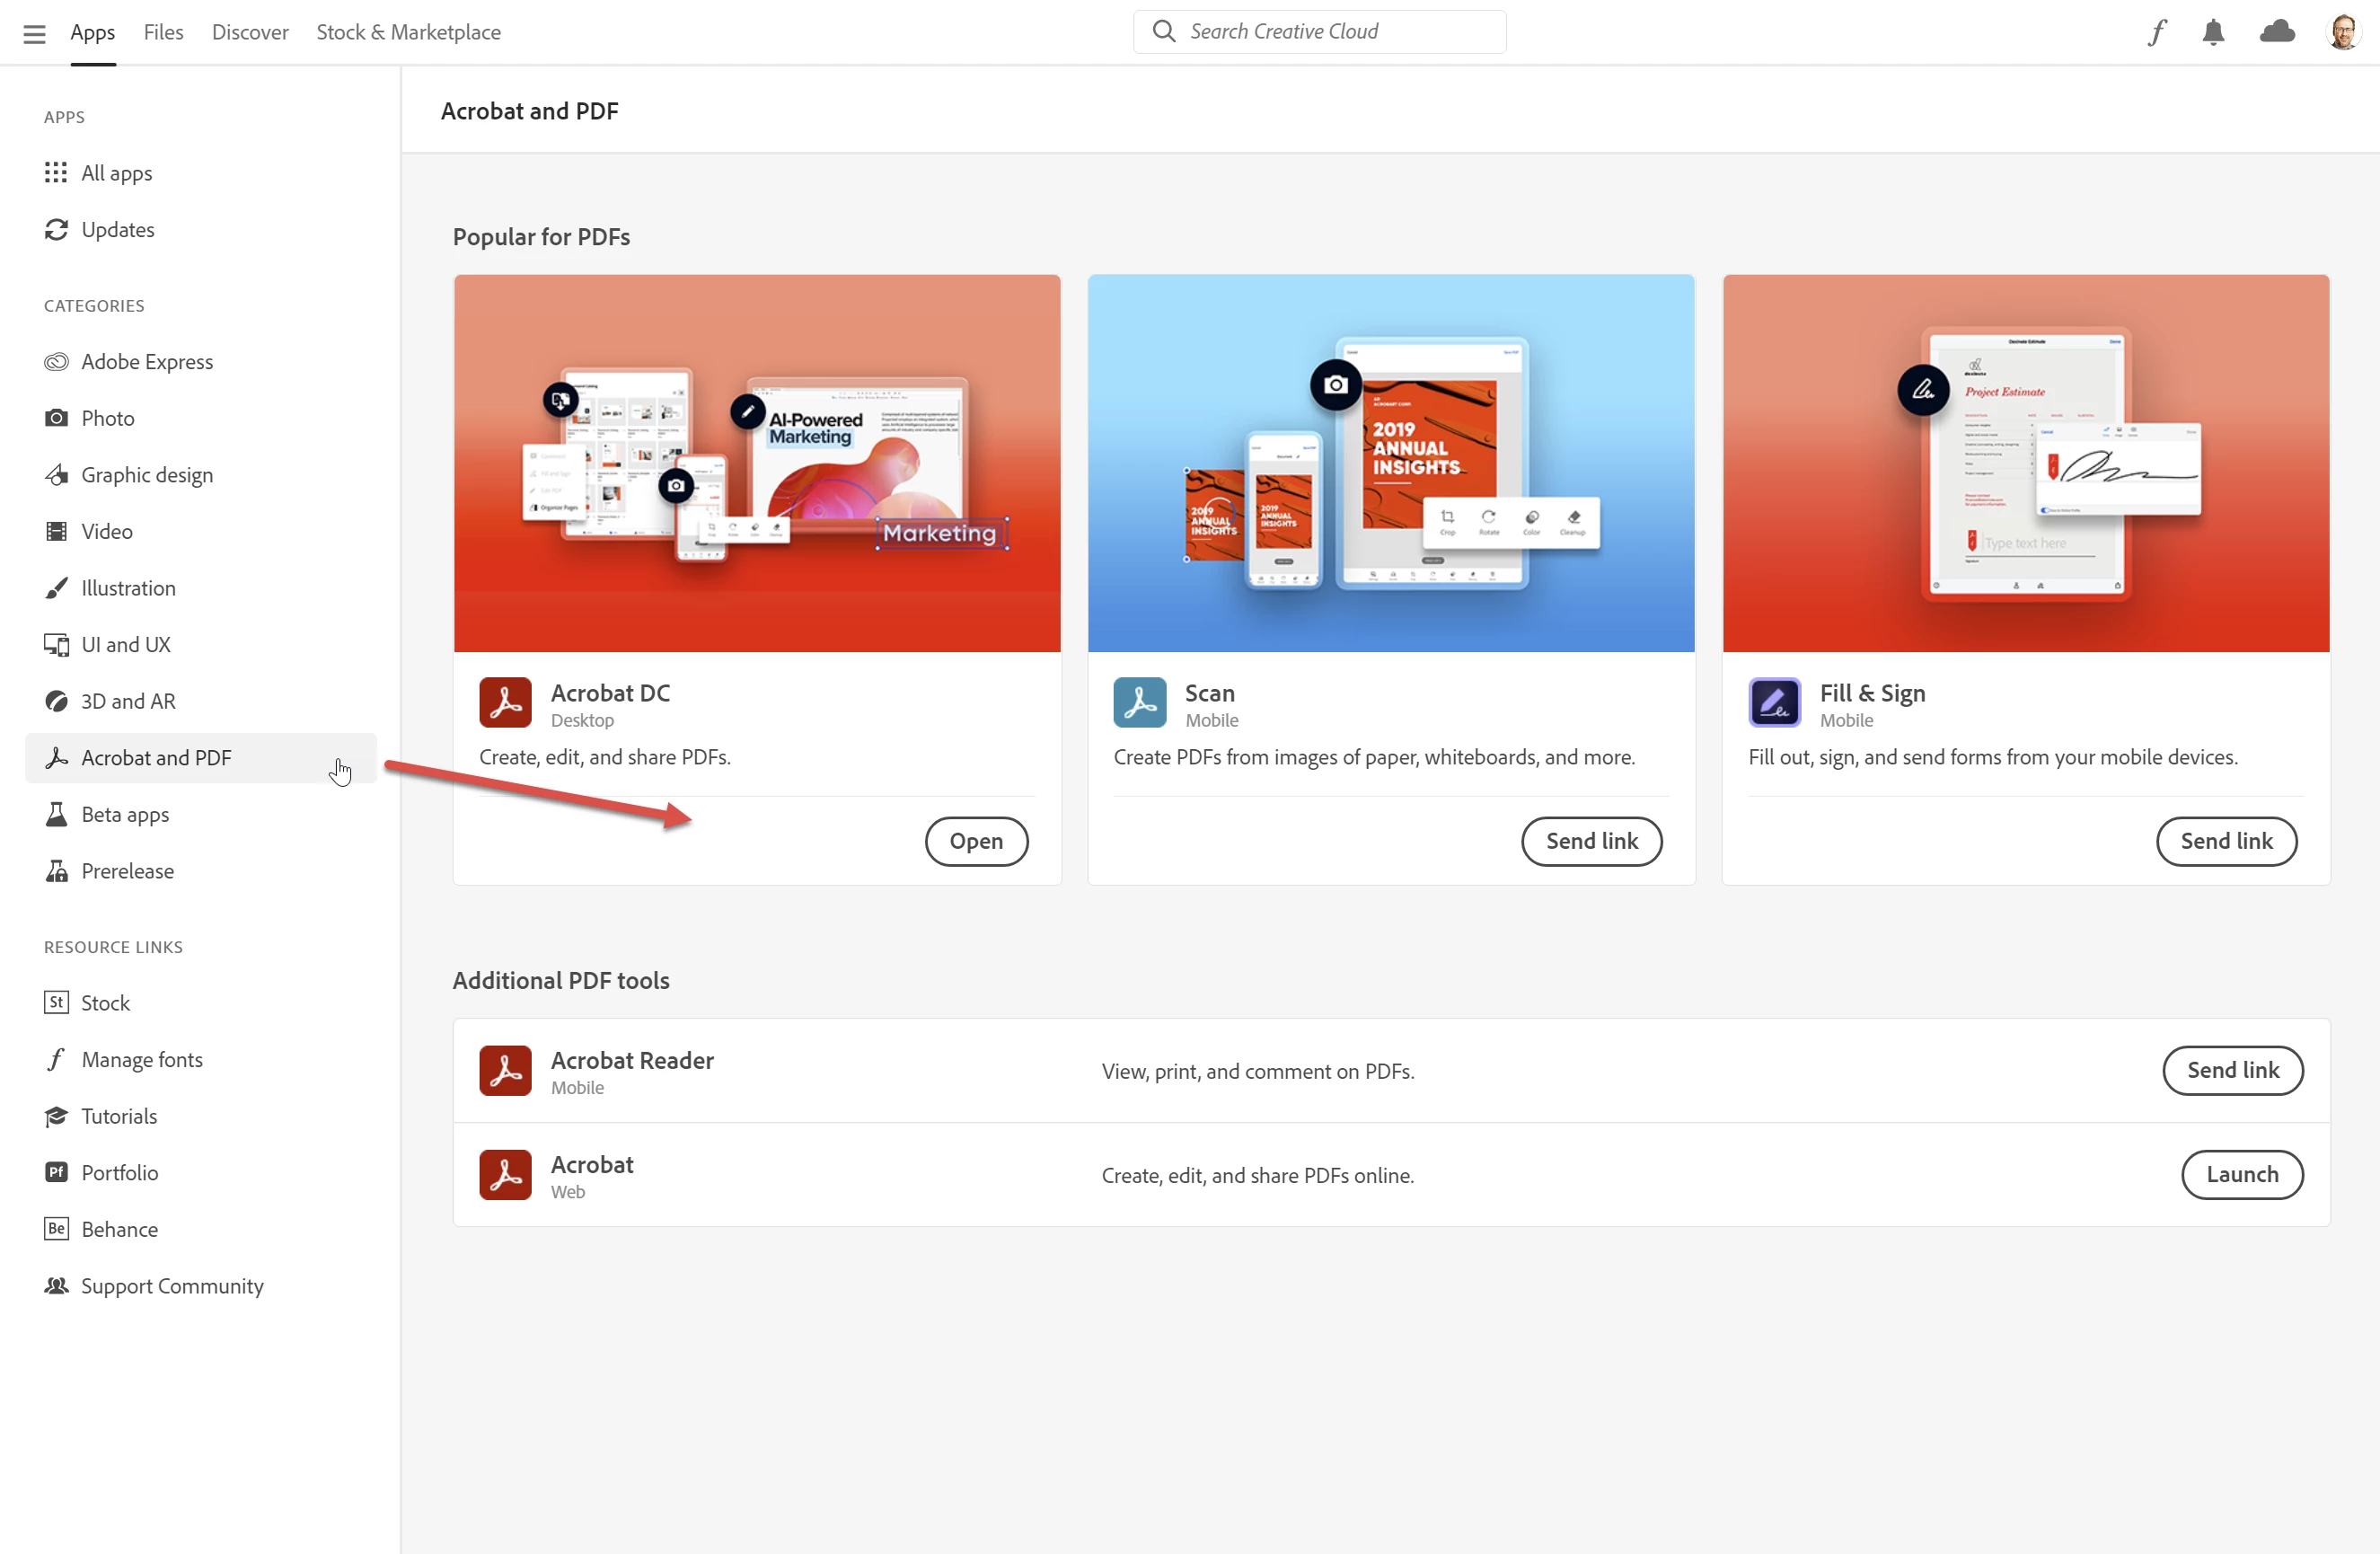Open the Stock & Marketplace tab

click(x=408, y=32)
